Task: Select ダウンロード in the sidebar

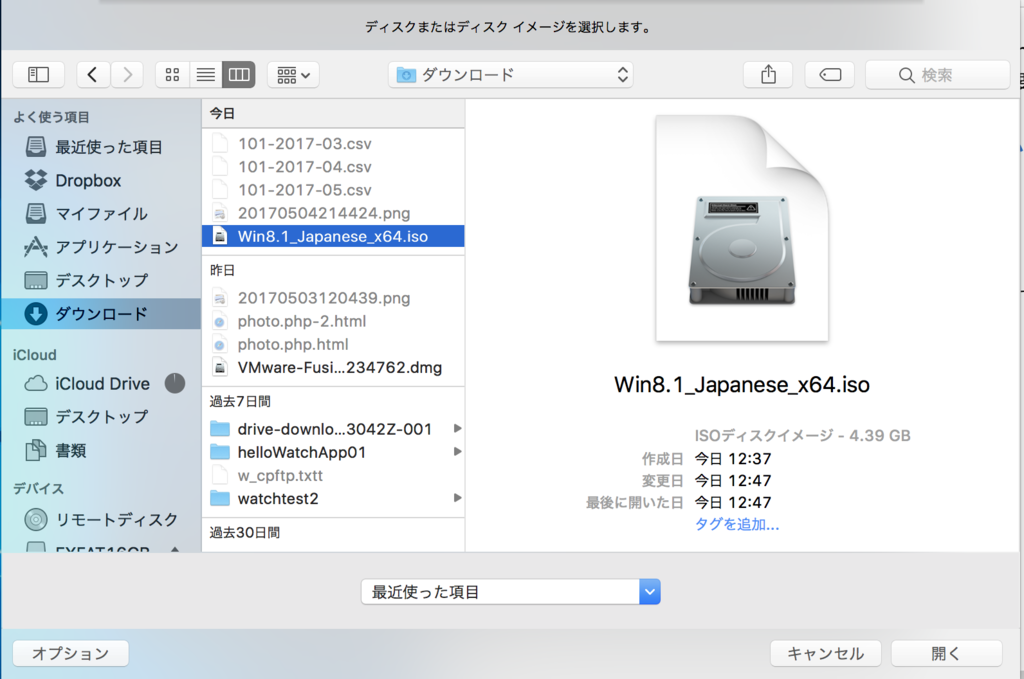Action: tap(101, 314)
